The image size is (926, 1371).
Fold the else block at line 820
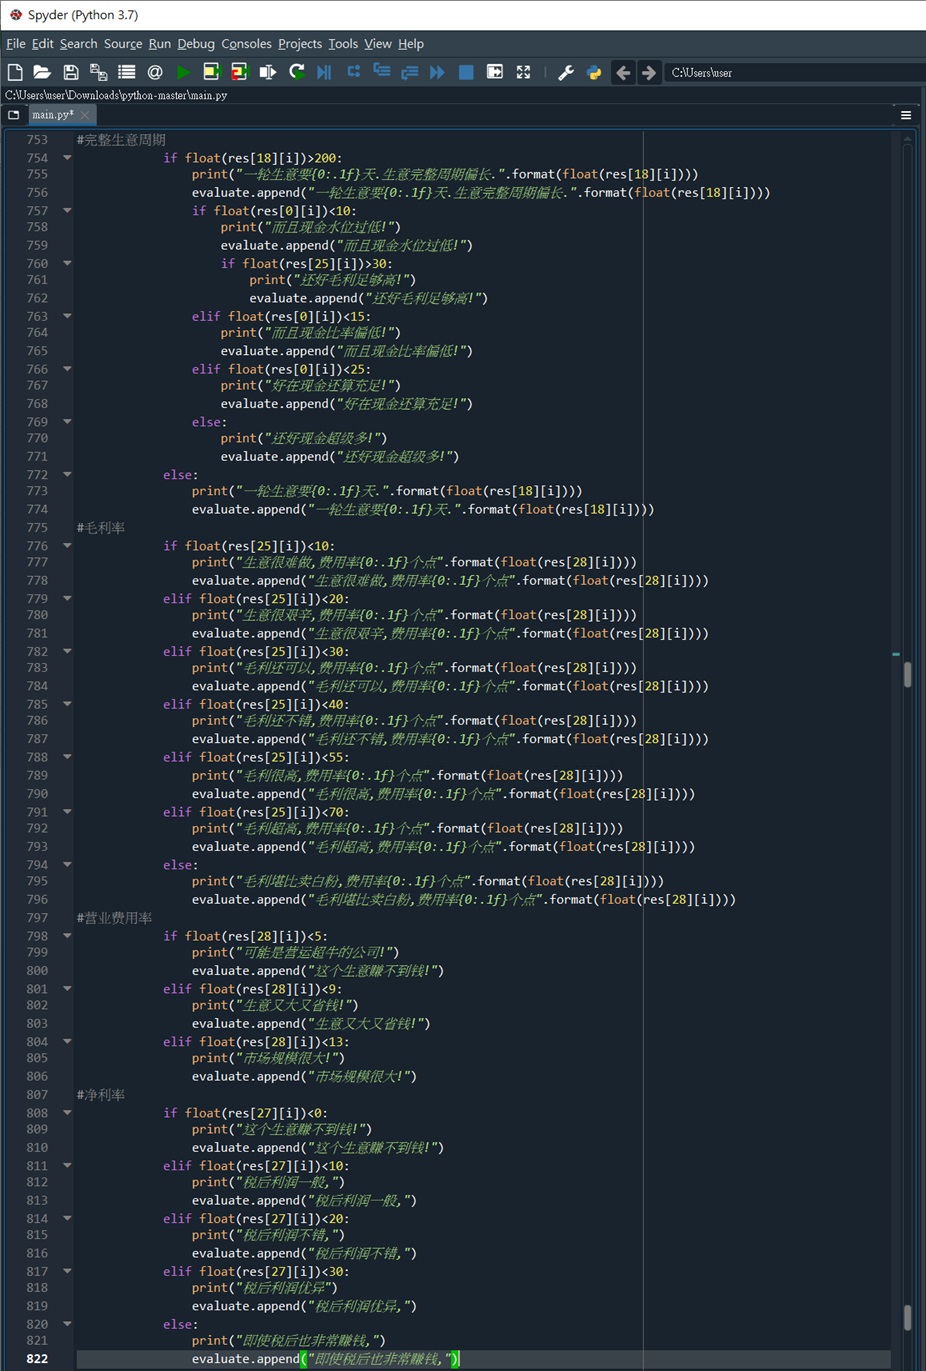click(x=67, y=1324)
